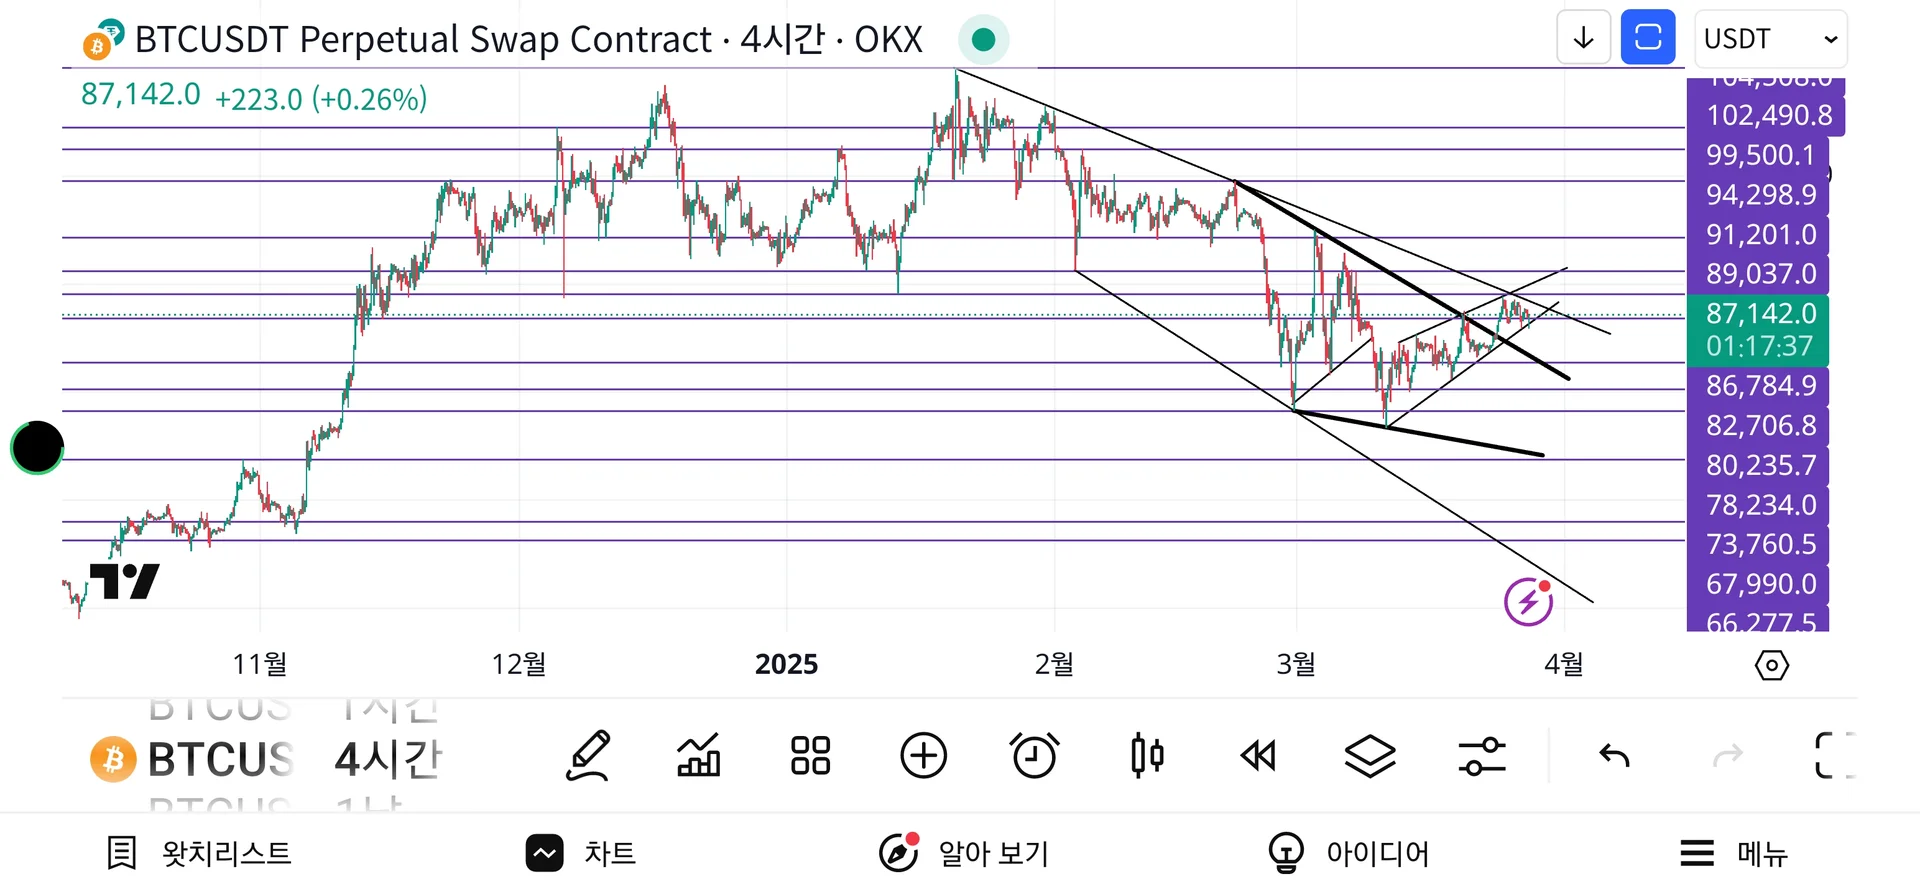Switch to the 왓치리스트 tab

[x=200, y=853]
